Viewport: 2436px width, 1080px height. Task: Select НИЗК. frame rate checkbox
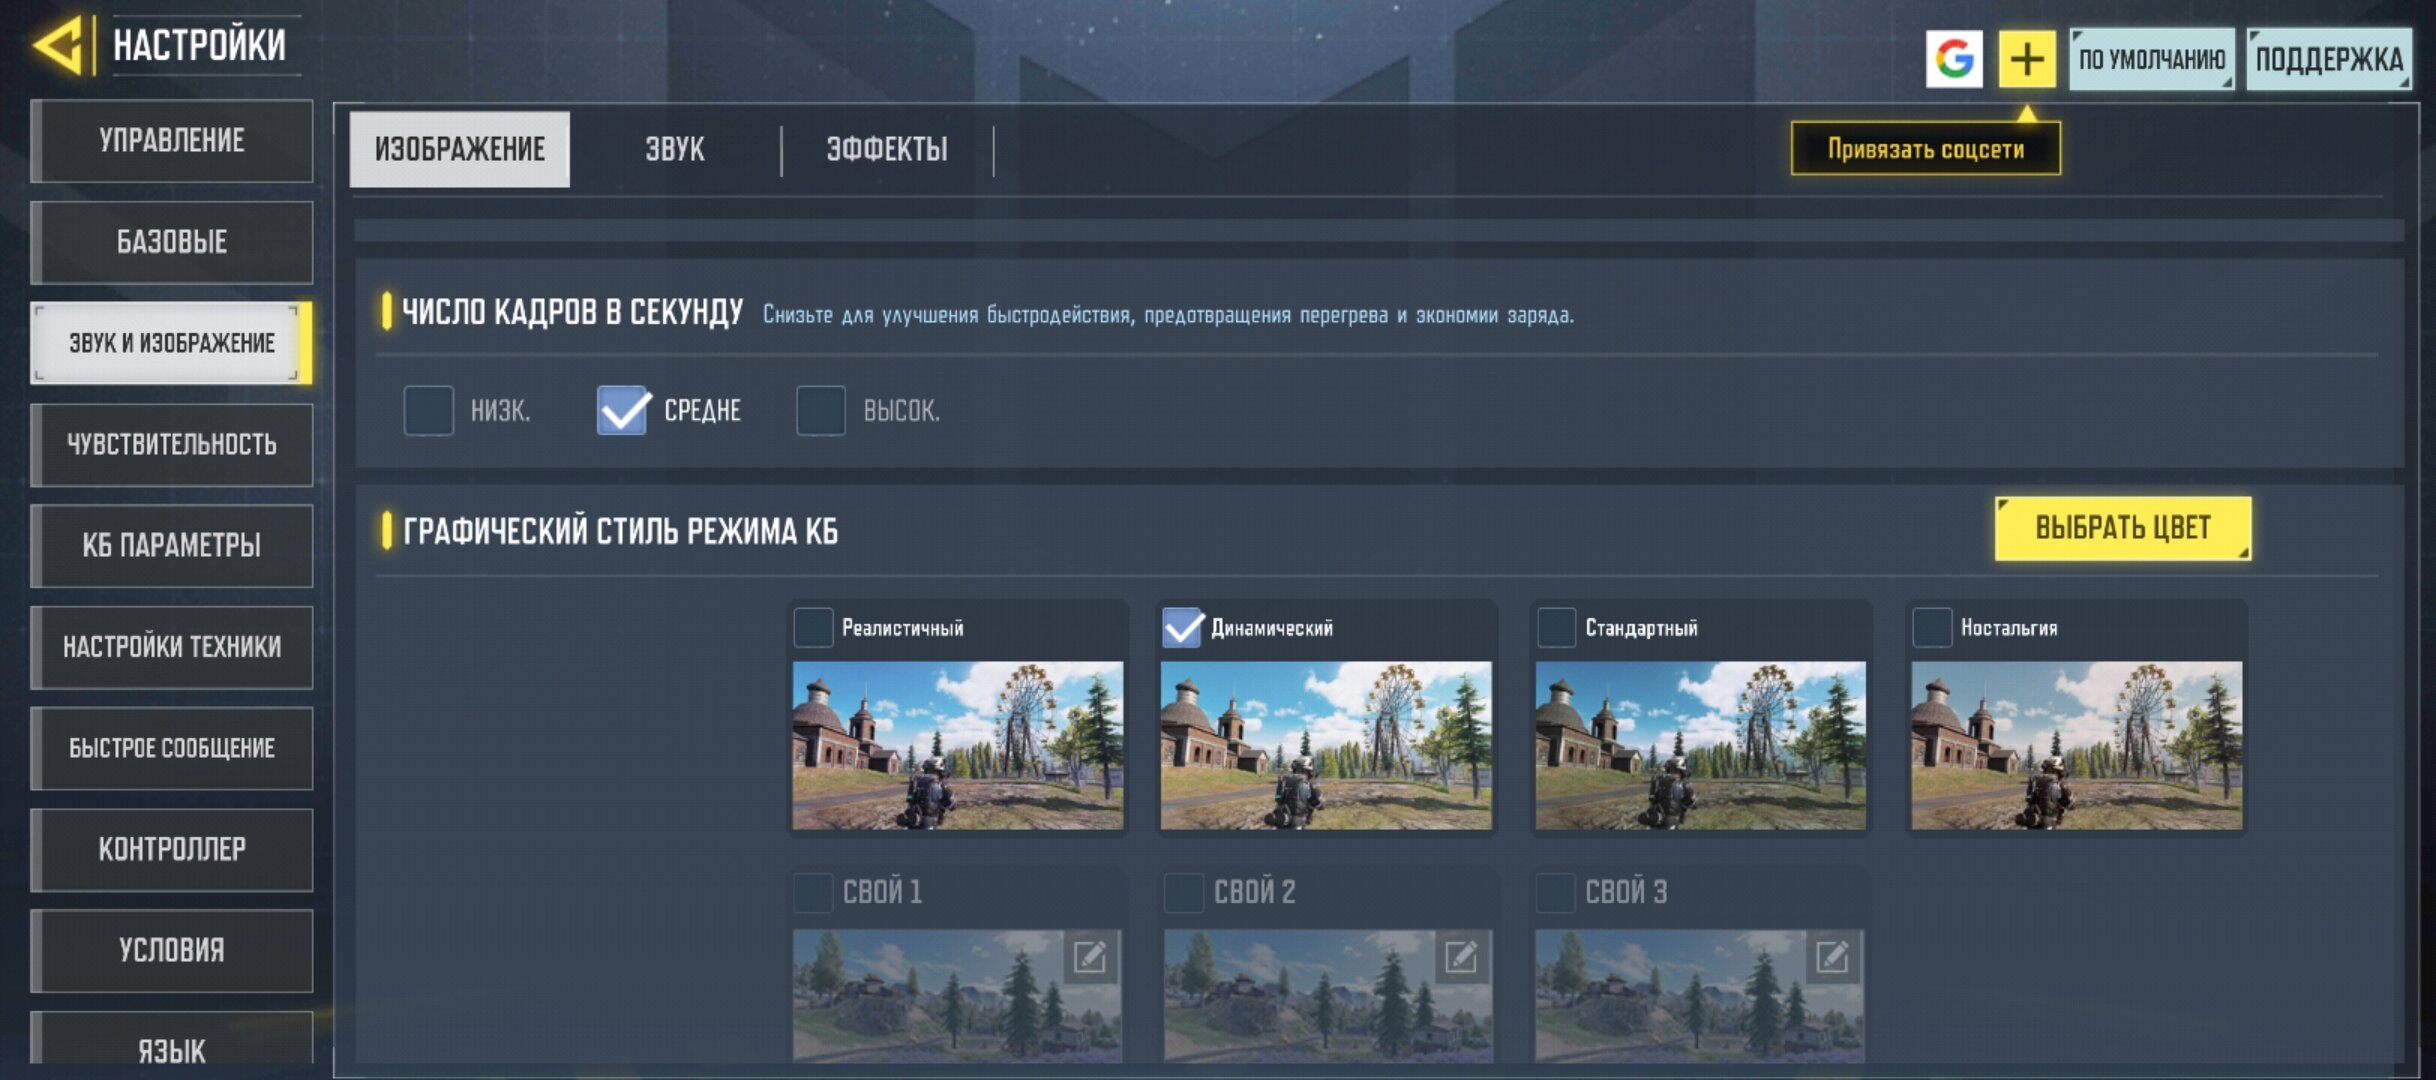pos(428,410)
